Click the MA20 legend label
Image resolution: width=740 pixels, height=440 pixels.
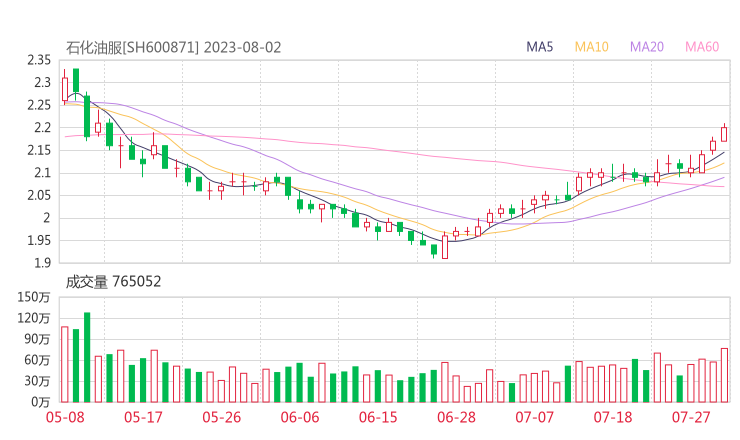(x=647, y=47)
